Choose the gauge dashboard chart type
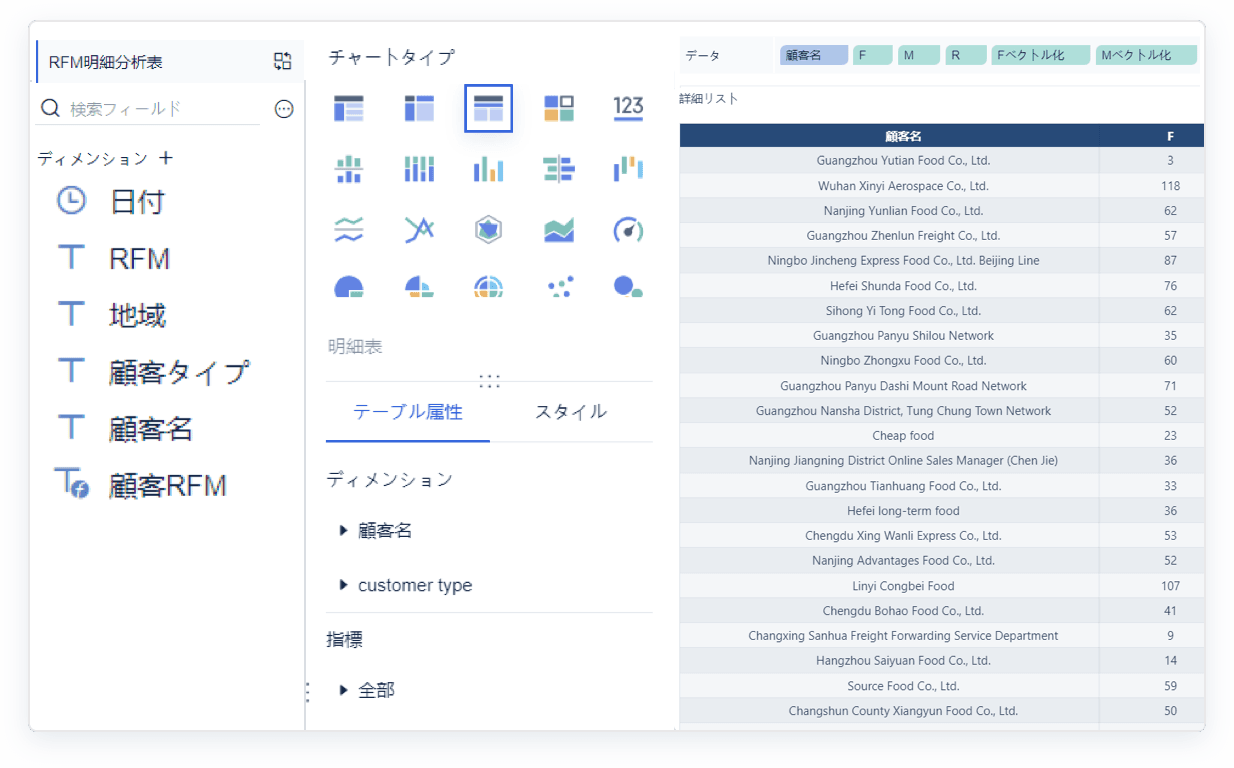 coord(628,230)
